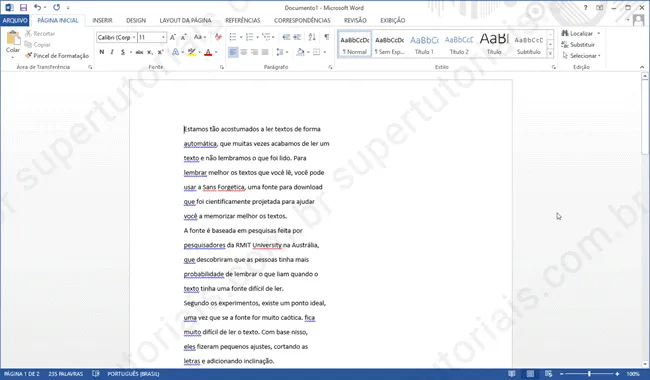Switch to read mode view icon
Image resolution: width=650 pixels, height=380 pixels.
512,374
